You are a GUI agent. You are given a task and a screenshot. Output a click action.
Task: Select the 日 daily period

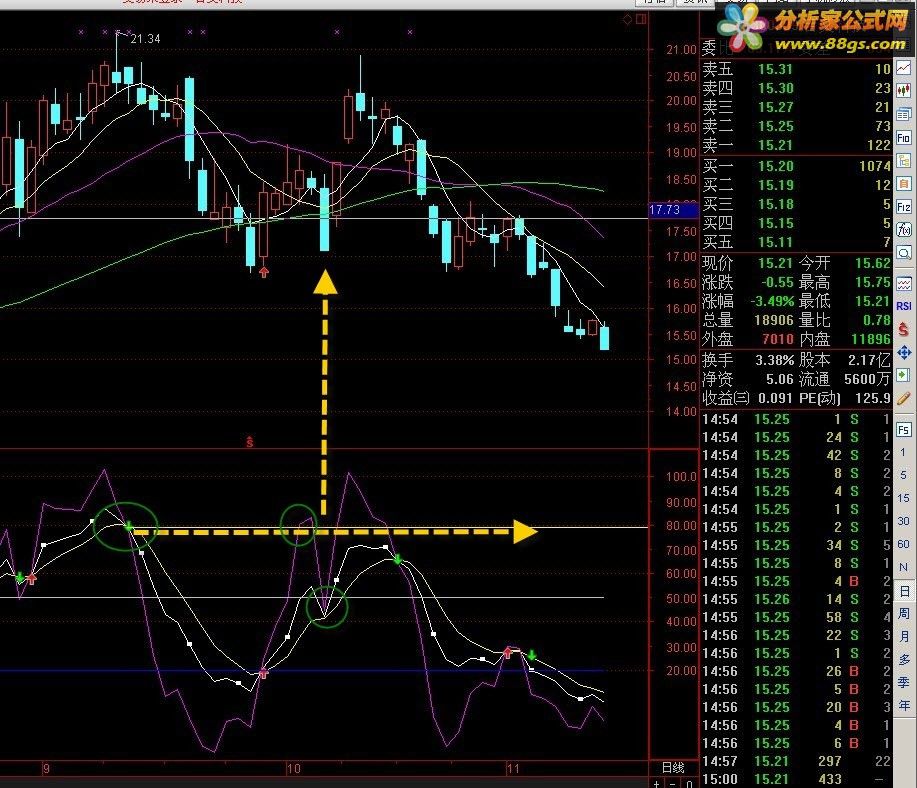tap(904, 591)
